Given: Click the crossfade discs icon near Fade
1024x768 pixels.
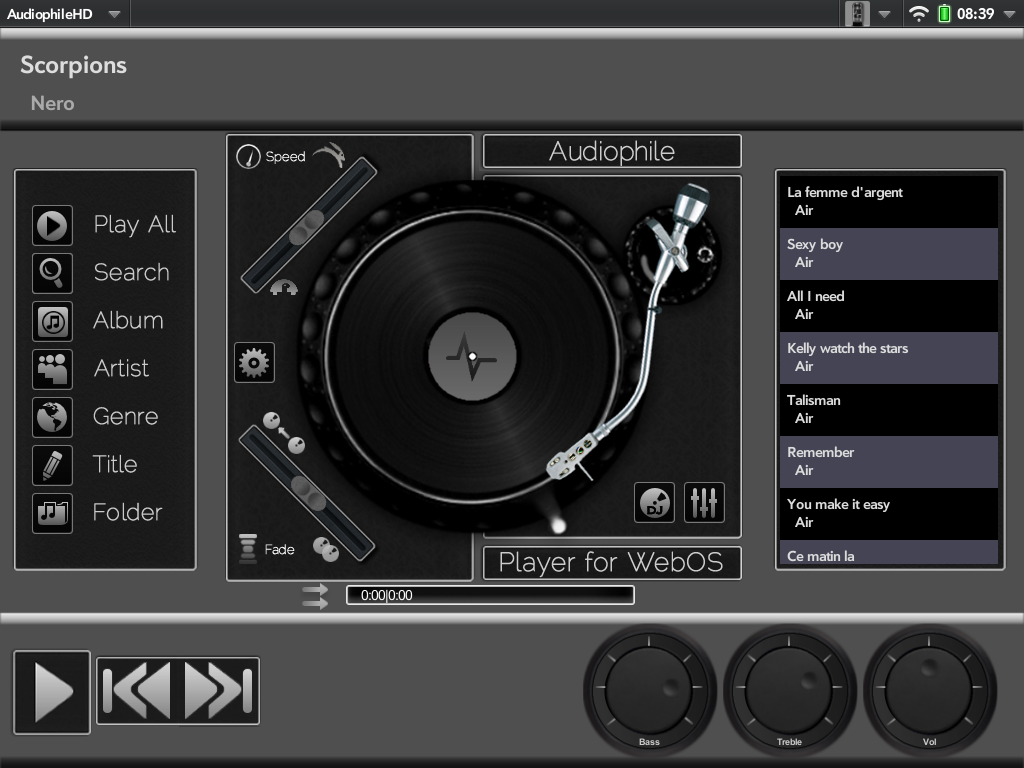Looking at the screenshot, I should click(x=326, y=549).
